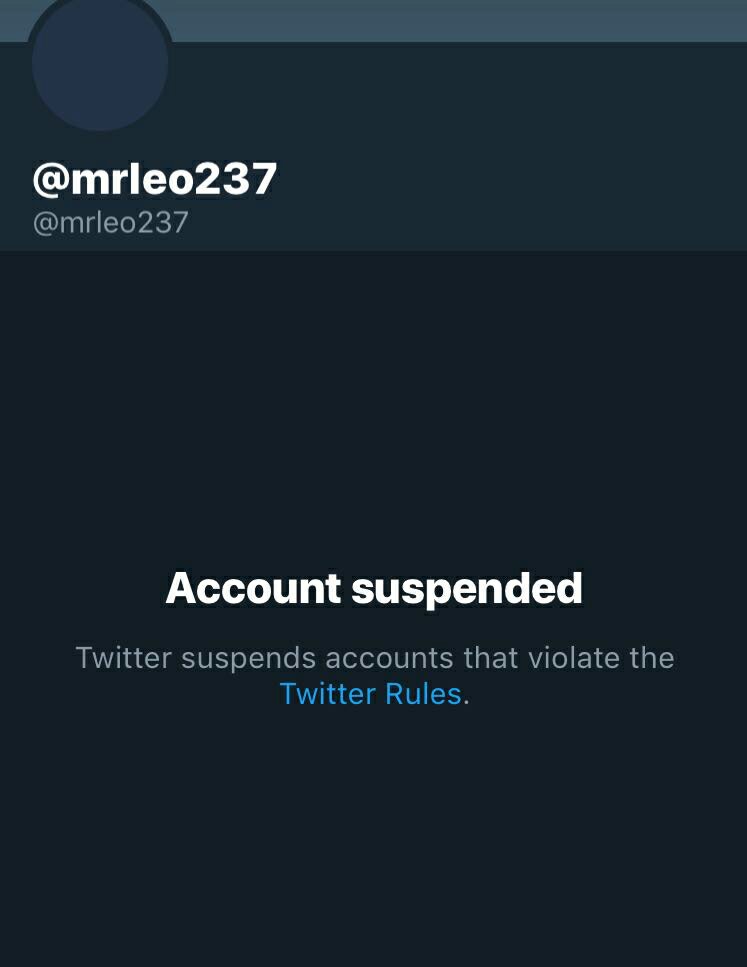
Task: Click the "Account suspended" heading
Action: tap(373, 588)
